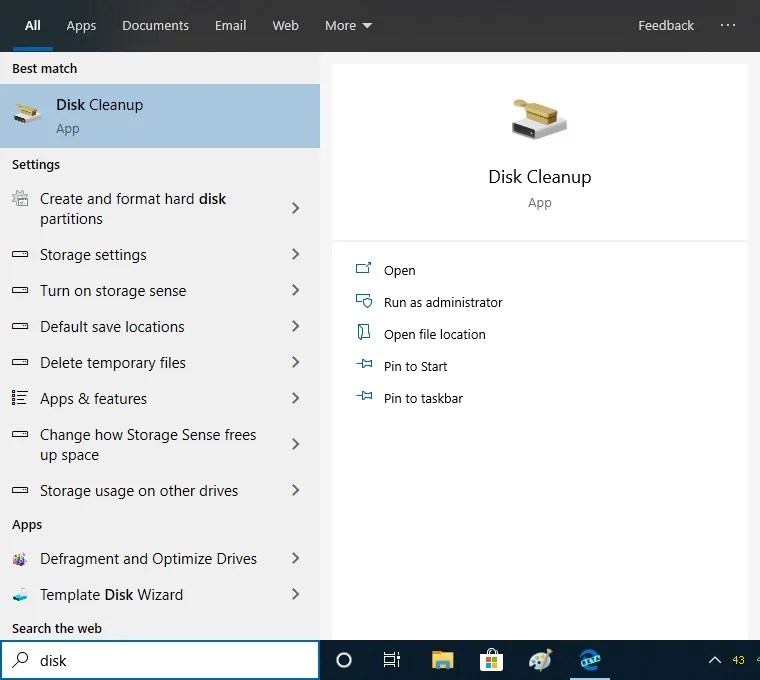Click Run as administrator
This screenshot has width=760, height=680.
(x=443, y=302)
